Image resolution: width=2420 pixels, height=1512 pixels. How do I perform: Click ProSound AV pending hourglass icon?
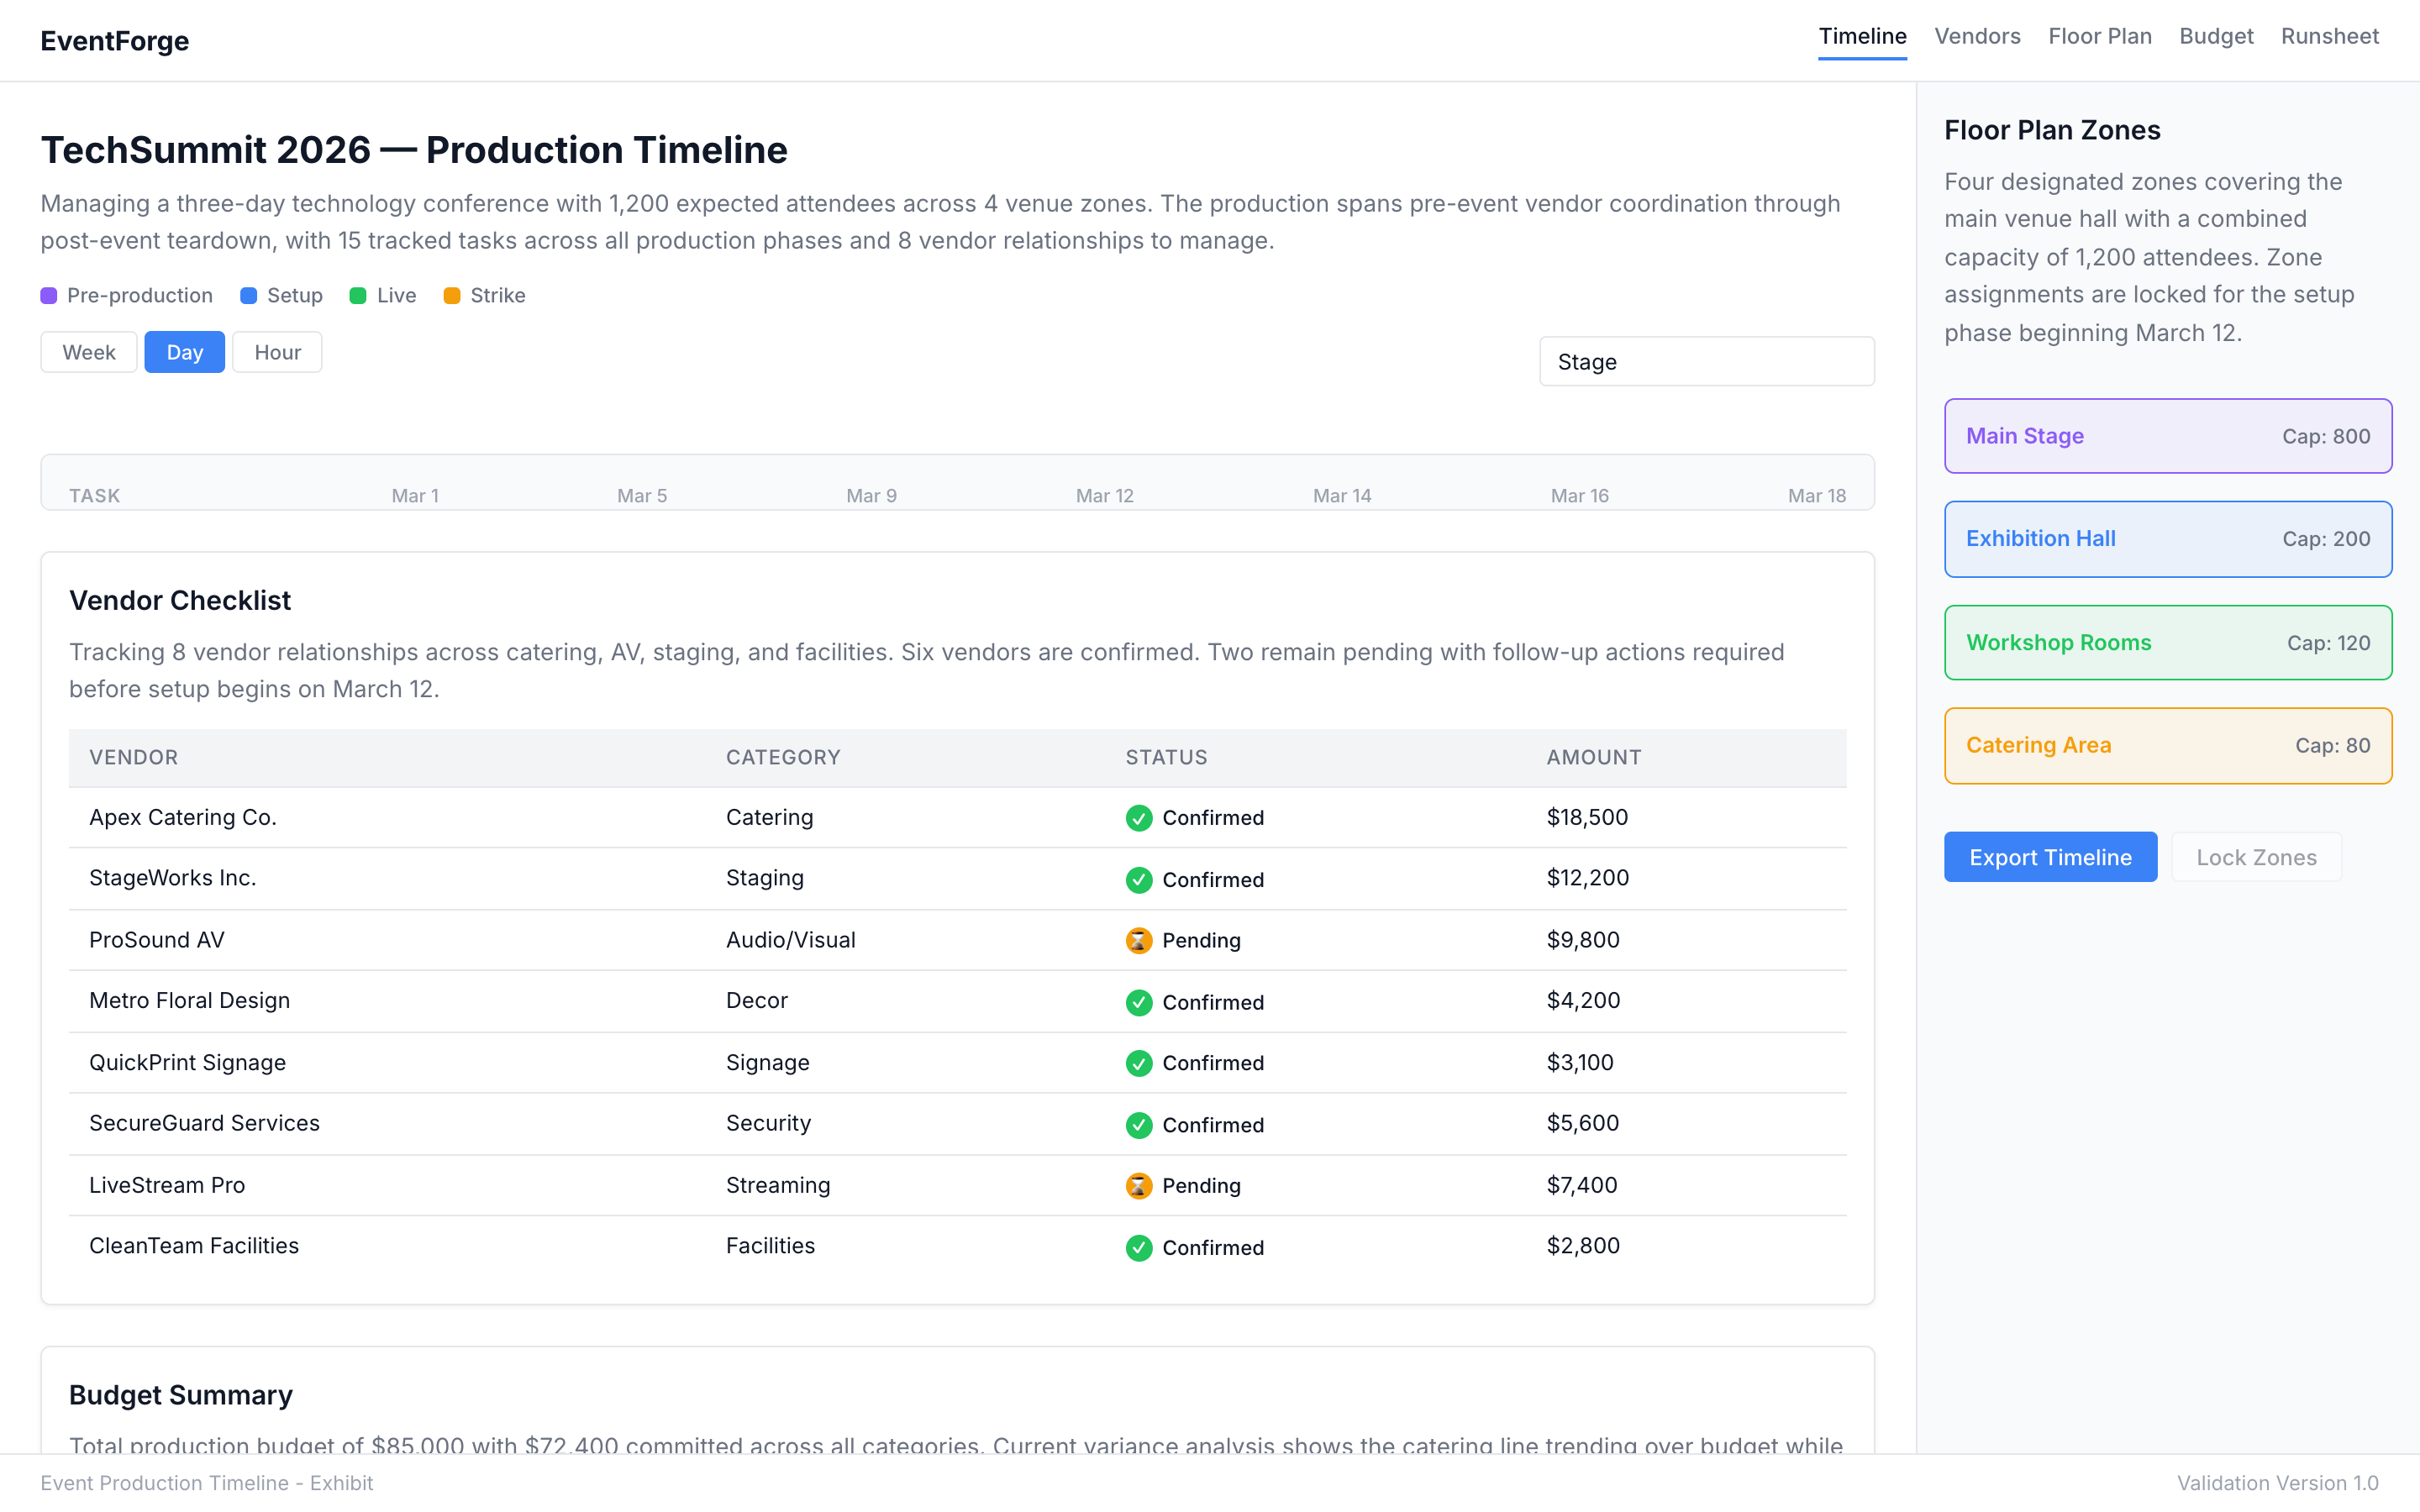1138,940
